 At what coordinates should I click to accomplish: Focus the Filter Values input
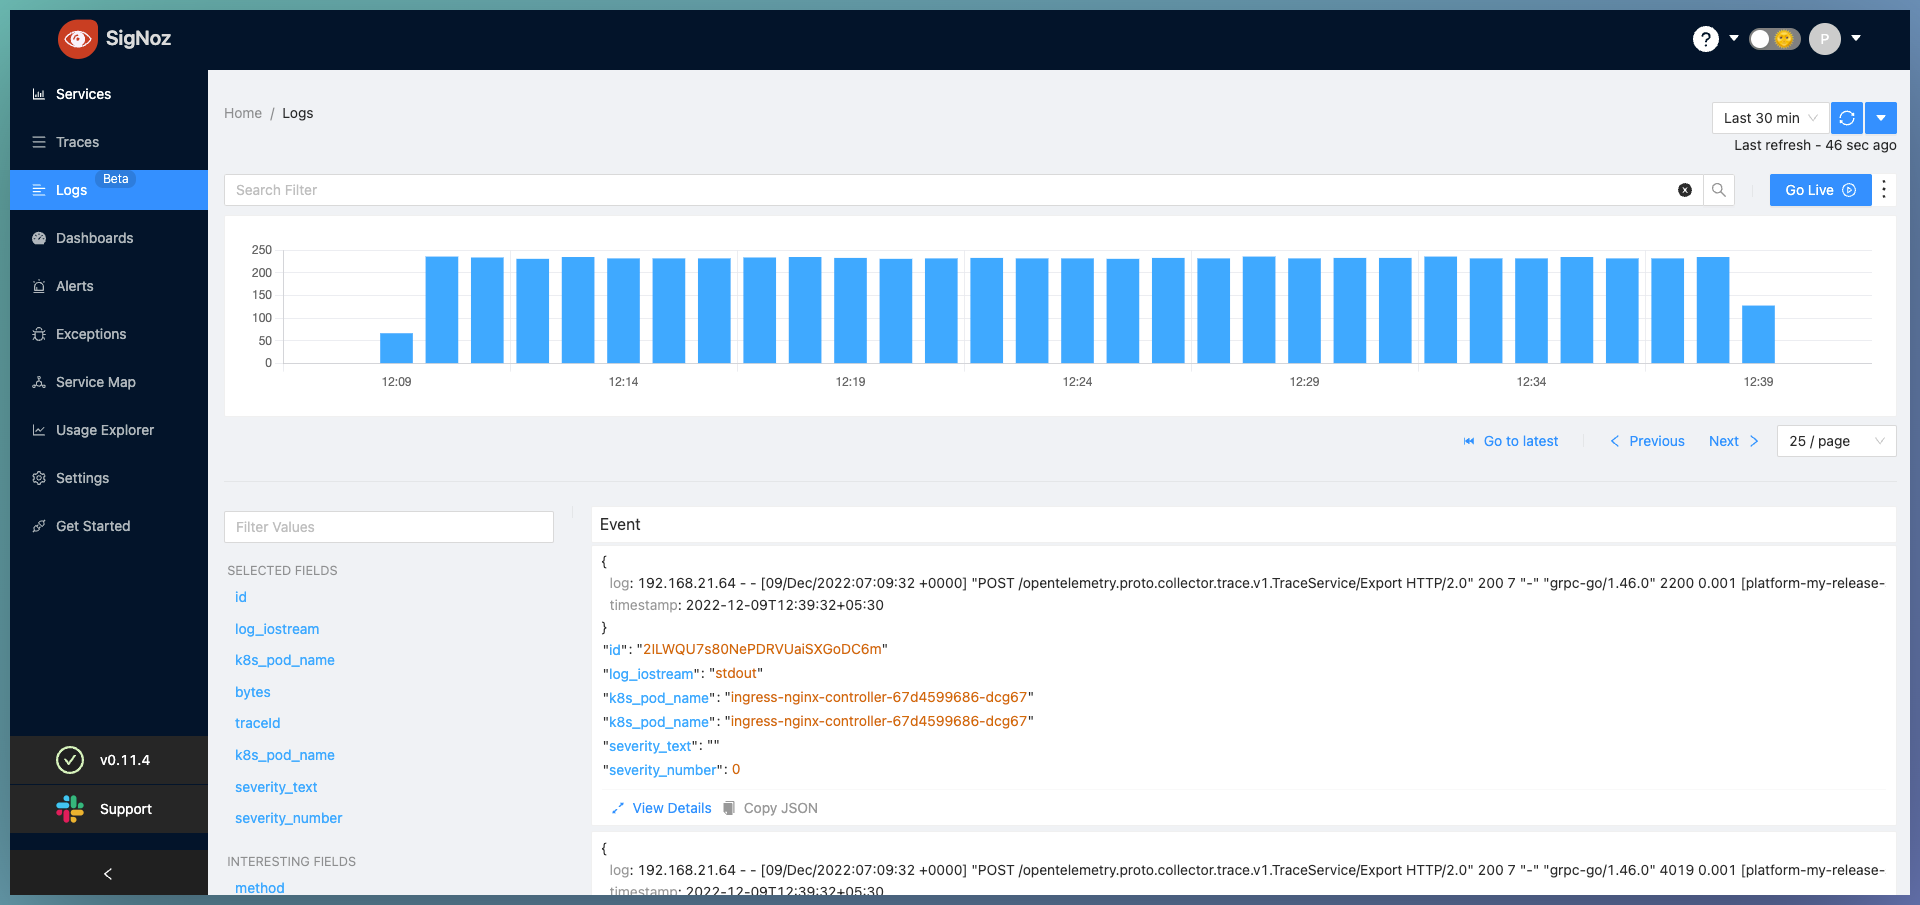pos(389,527)
